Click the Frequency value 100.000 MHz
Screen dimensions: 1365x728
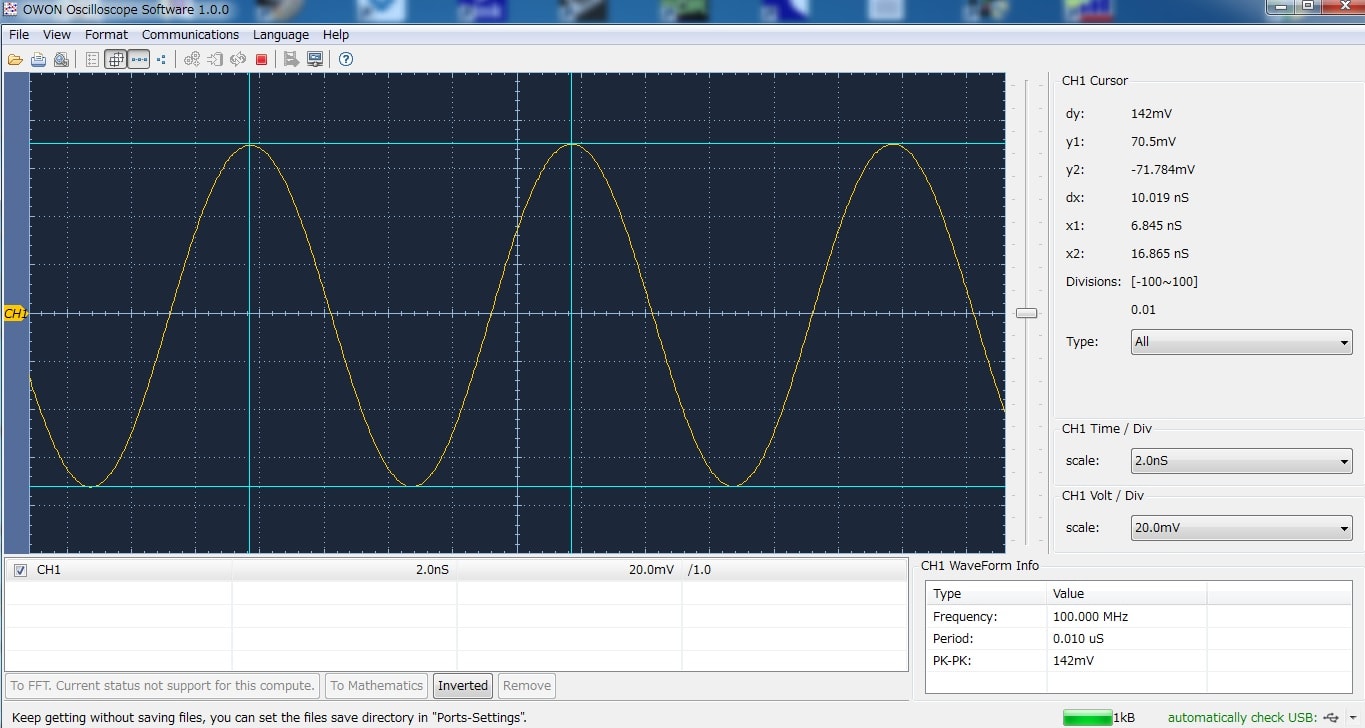coord(1090,617)
